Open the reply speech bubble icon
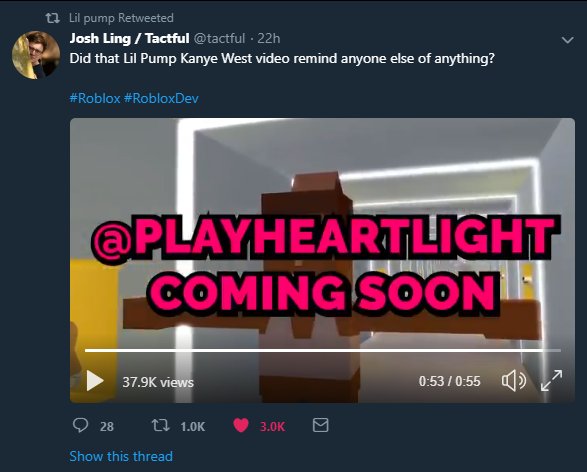Screen dimensions: 587x472 [80, 425]
